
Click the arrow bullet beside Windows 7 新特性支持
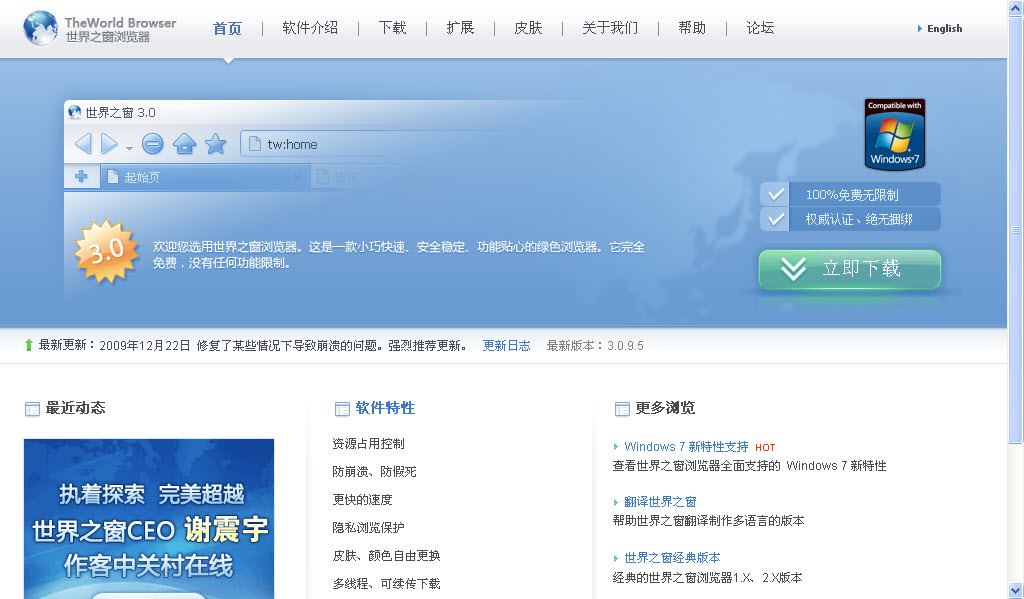click(616, 447)
